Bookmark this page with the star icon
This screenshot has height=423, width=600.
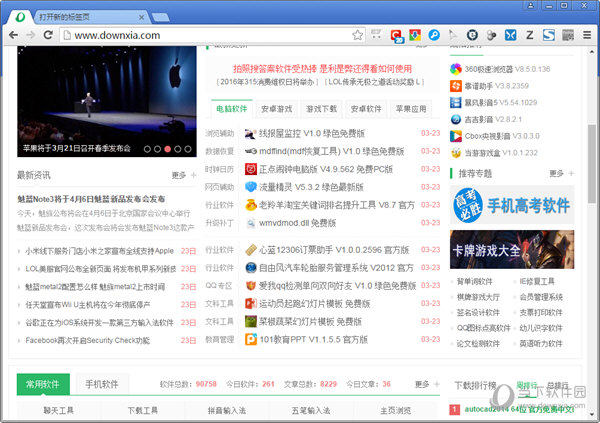[x=357, y=35]
